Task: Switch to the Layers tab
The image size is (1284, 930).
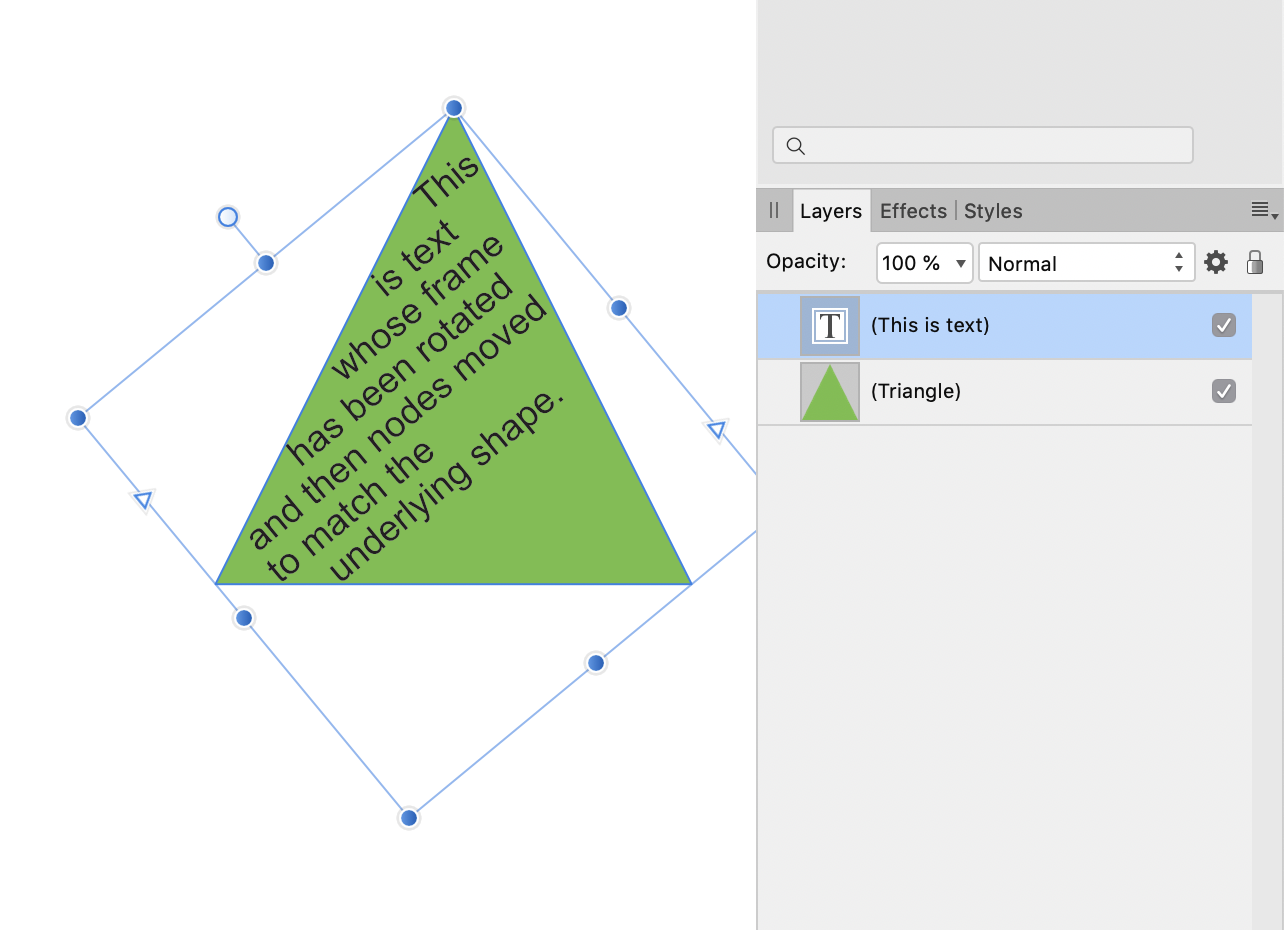Action: [831, 211]
